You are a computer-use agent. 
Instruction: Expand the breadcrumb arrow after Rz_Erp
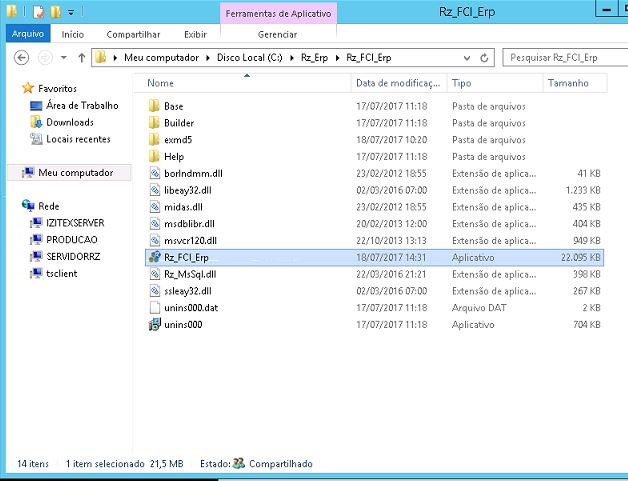click(338, 58)
